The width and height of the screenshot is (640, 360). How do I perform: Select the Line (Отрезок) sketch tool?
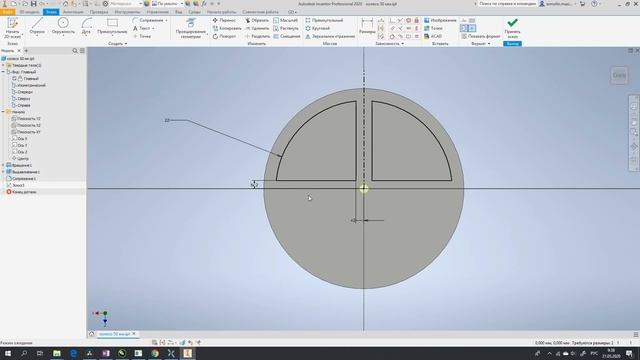pos(37,26)
